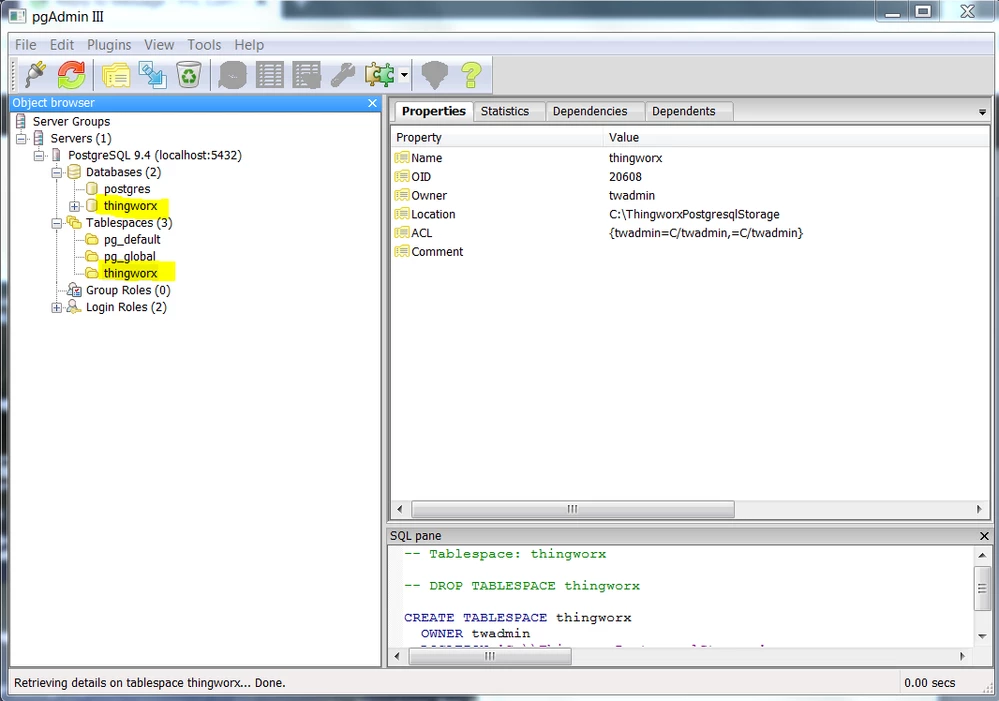Open the Help menu
Image resolution: width=999 pixels, height=701 pixels.
coord(248,45)
